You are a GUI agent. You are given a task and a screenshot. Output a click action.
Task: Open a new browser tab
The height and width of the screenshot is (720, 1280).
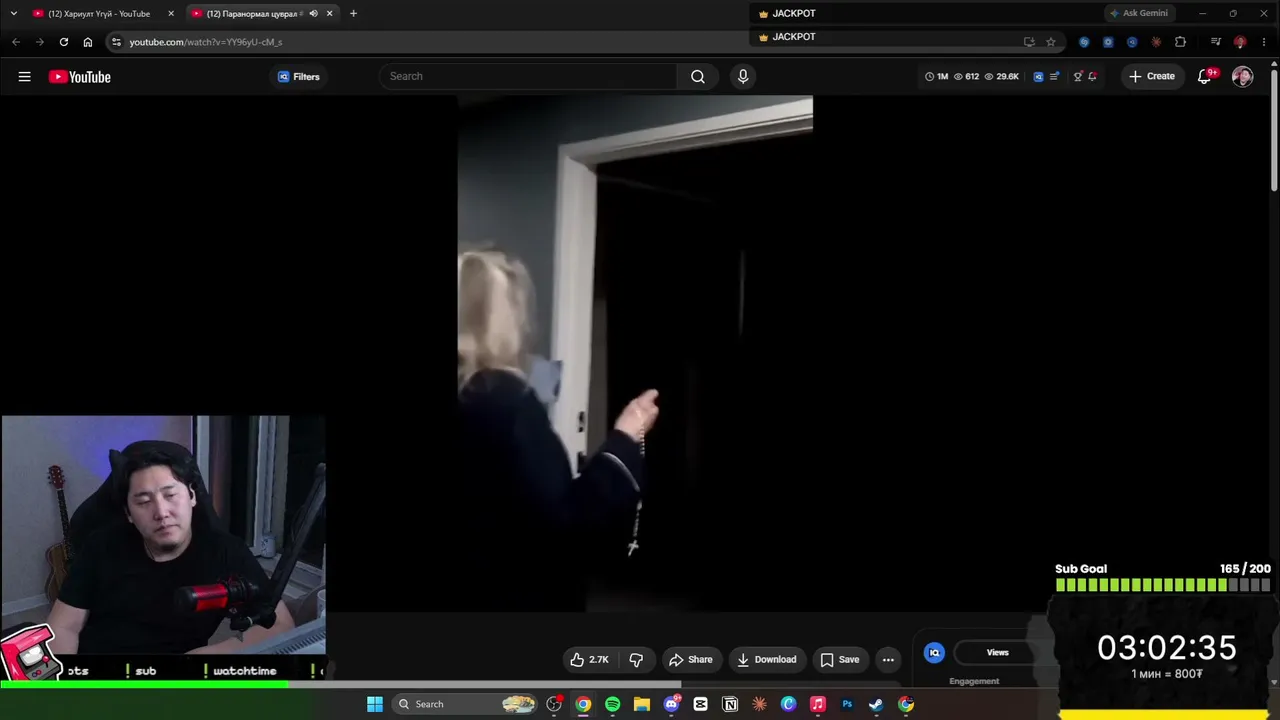(x=353, y=14)
